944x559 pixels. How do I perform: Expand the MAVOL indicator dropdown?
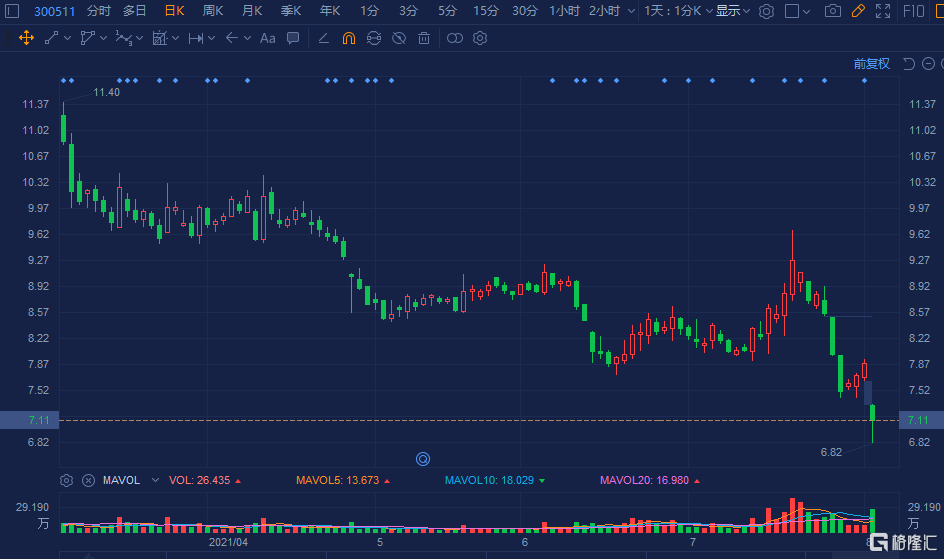click(154, 480)
